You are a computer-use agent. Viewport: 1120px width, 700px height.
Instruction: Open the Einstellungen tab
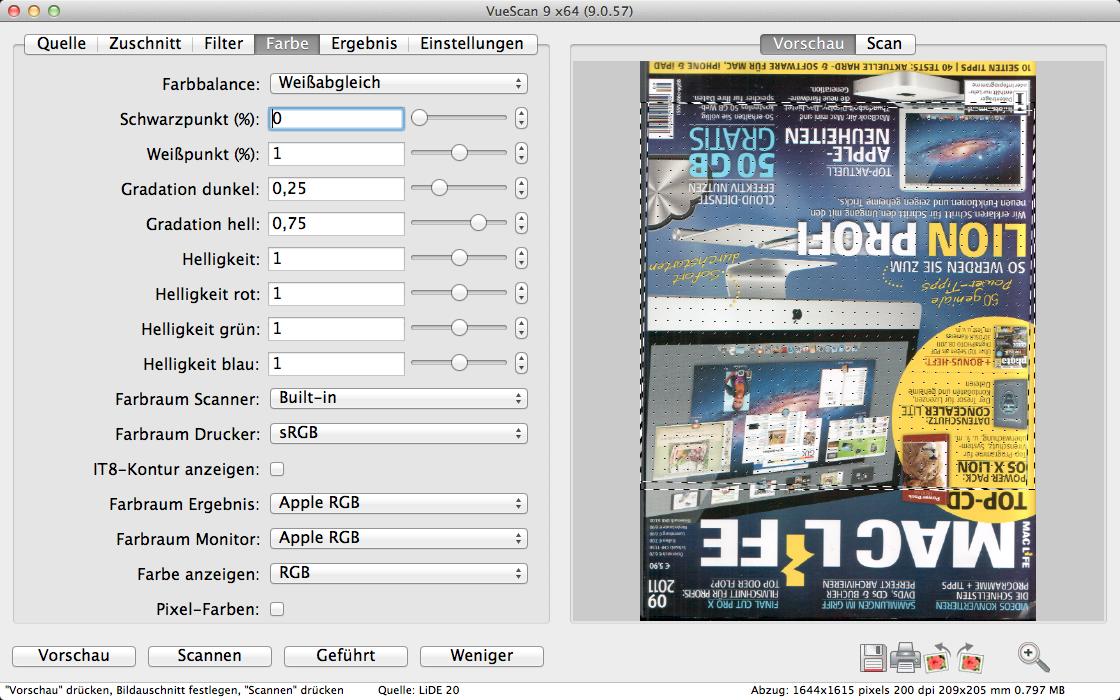pos(472,44)
